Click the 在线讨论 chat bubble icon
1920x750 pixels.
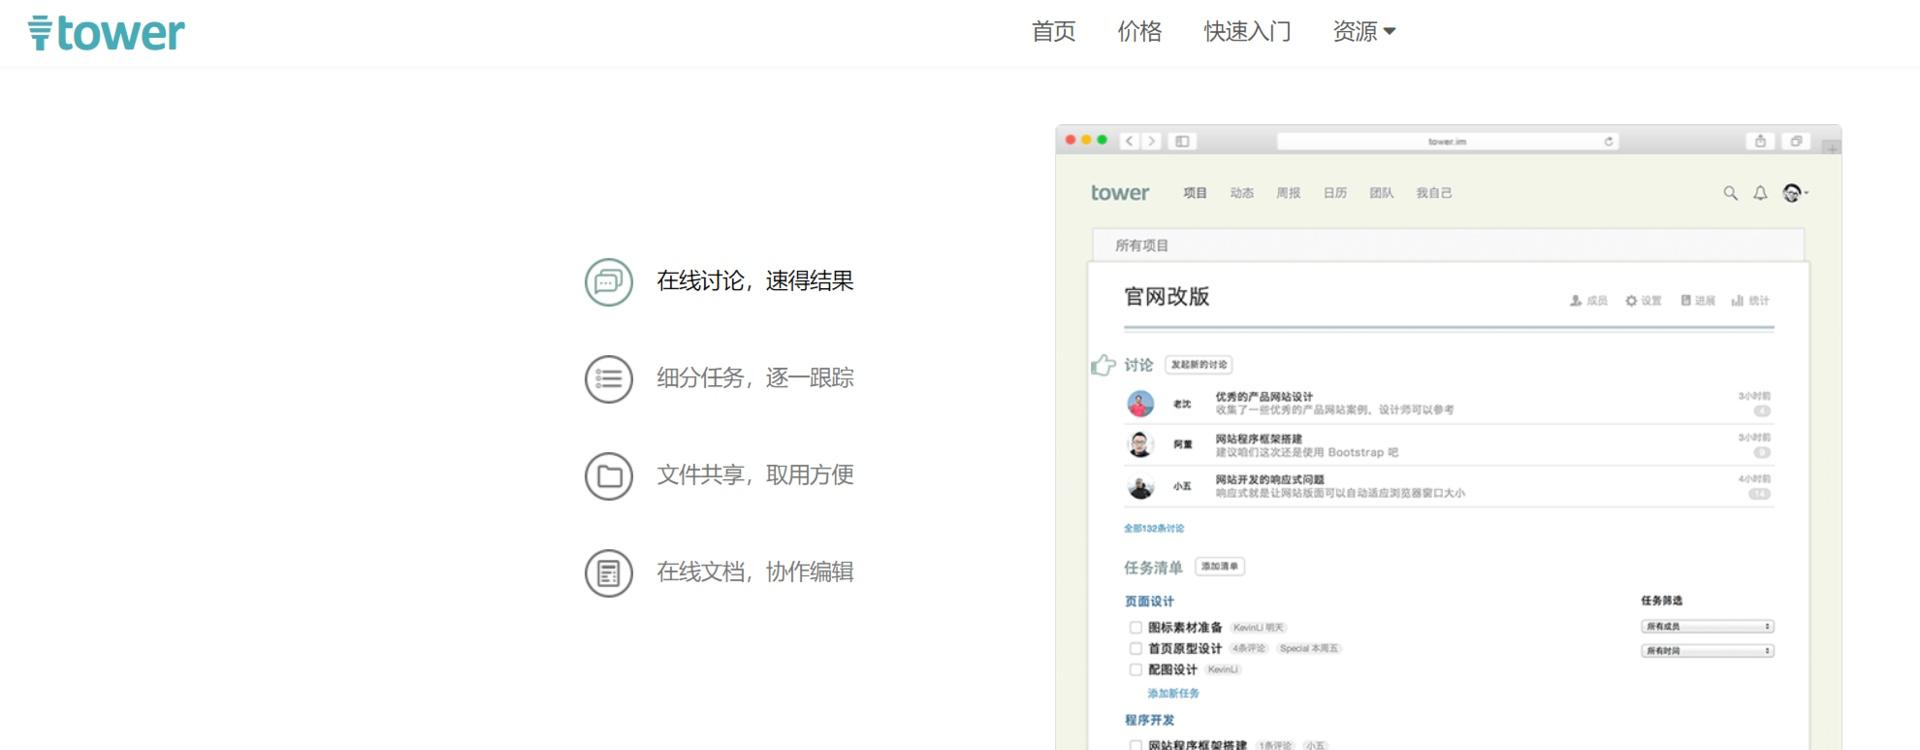tap(609, 282)
